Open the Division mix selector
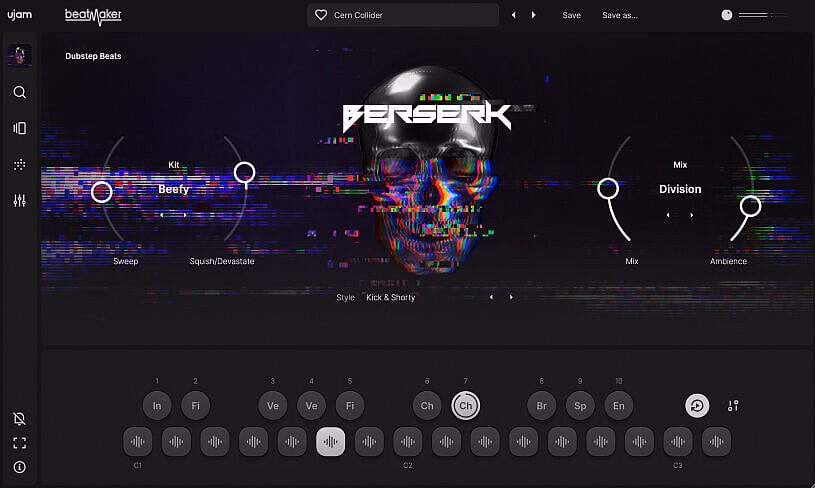Image resolution: width=815 pixels, height=488 pixels. tap(680, 189)
